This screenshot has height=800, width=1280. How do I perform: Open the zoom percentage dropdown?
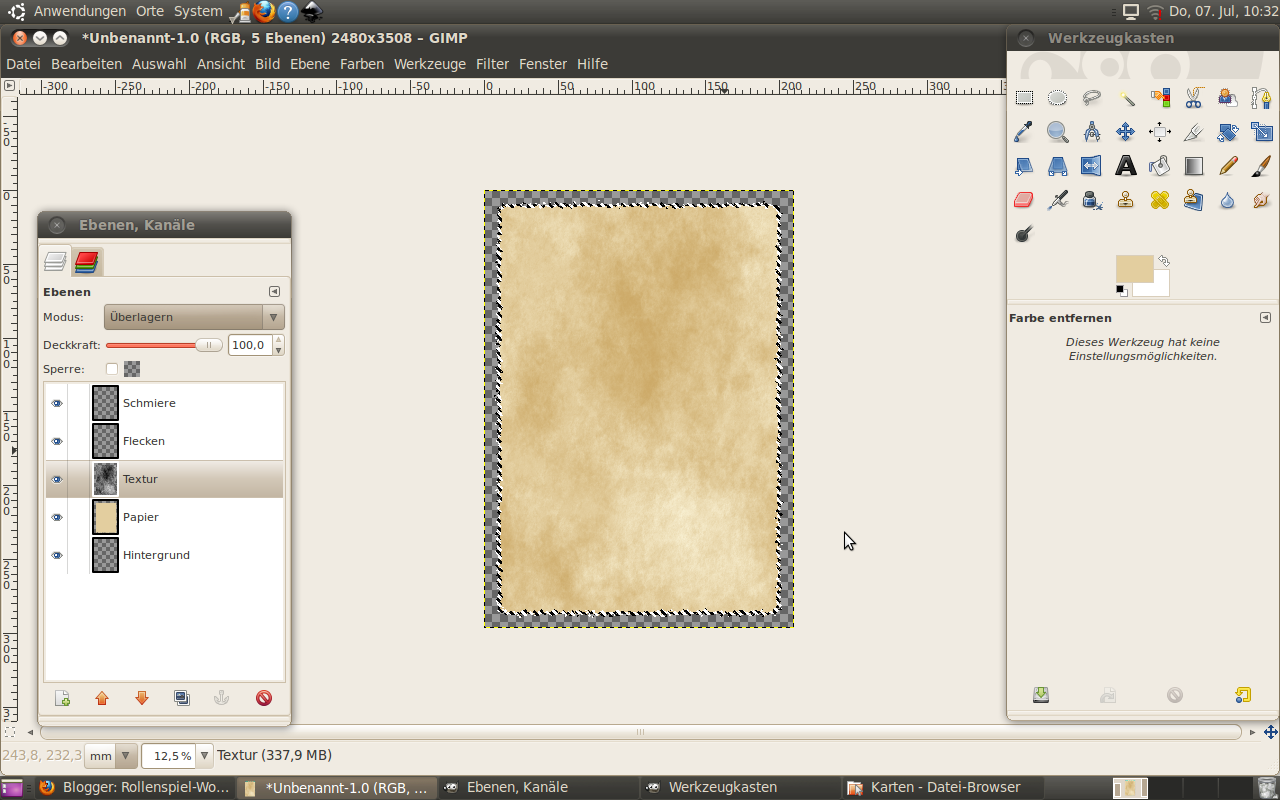[204, 756]
